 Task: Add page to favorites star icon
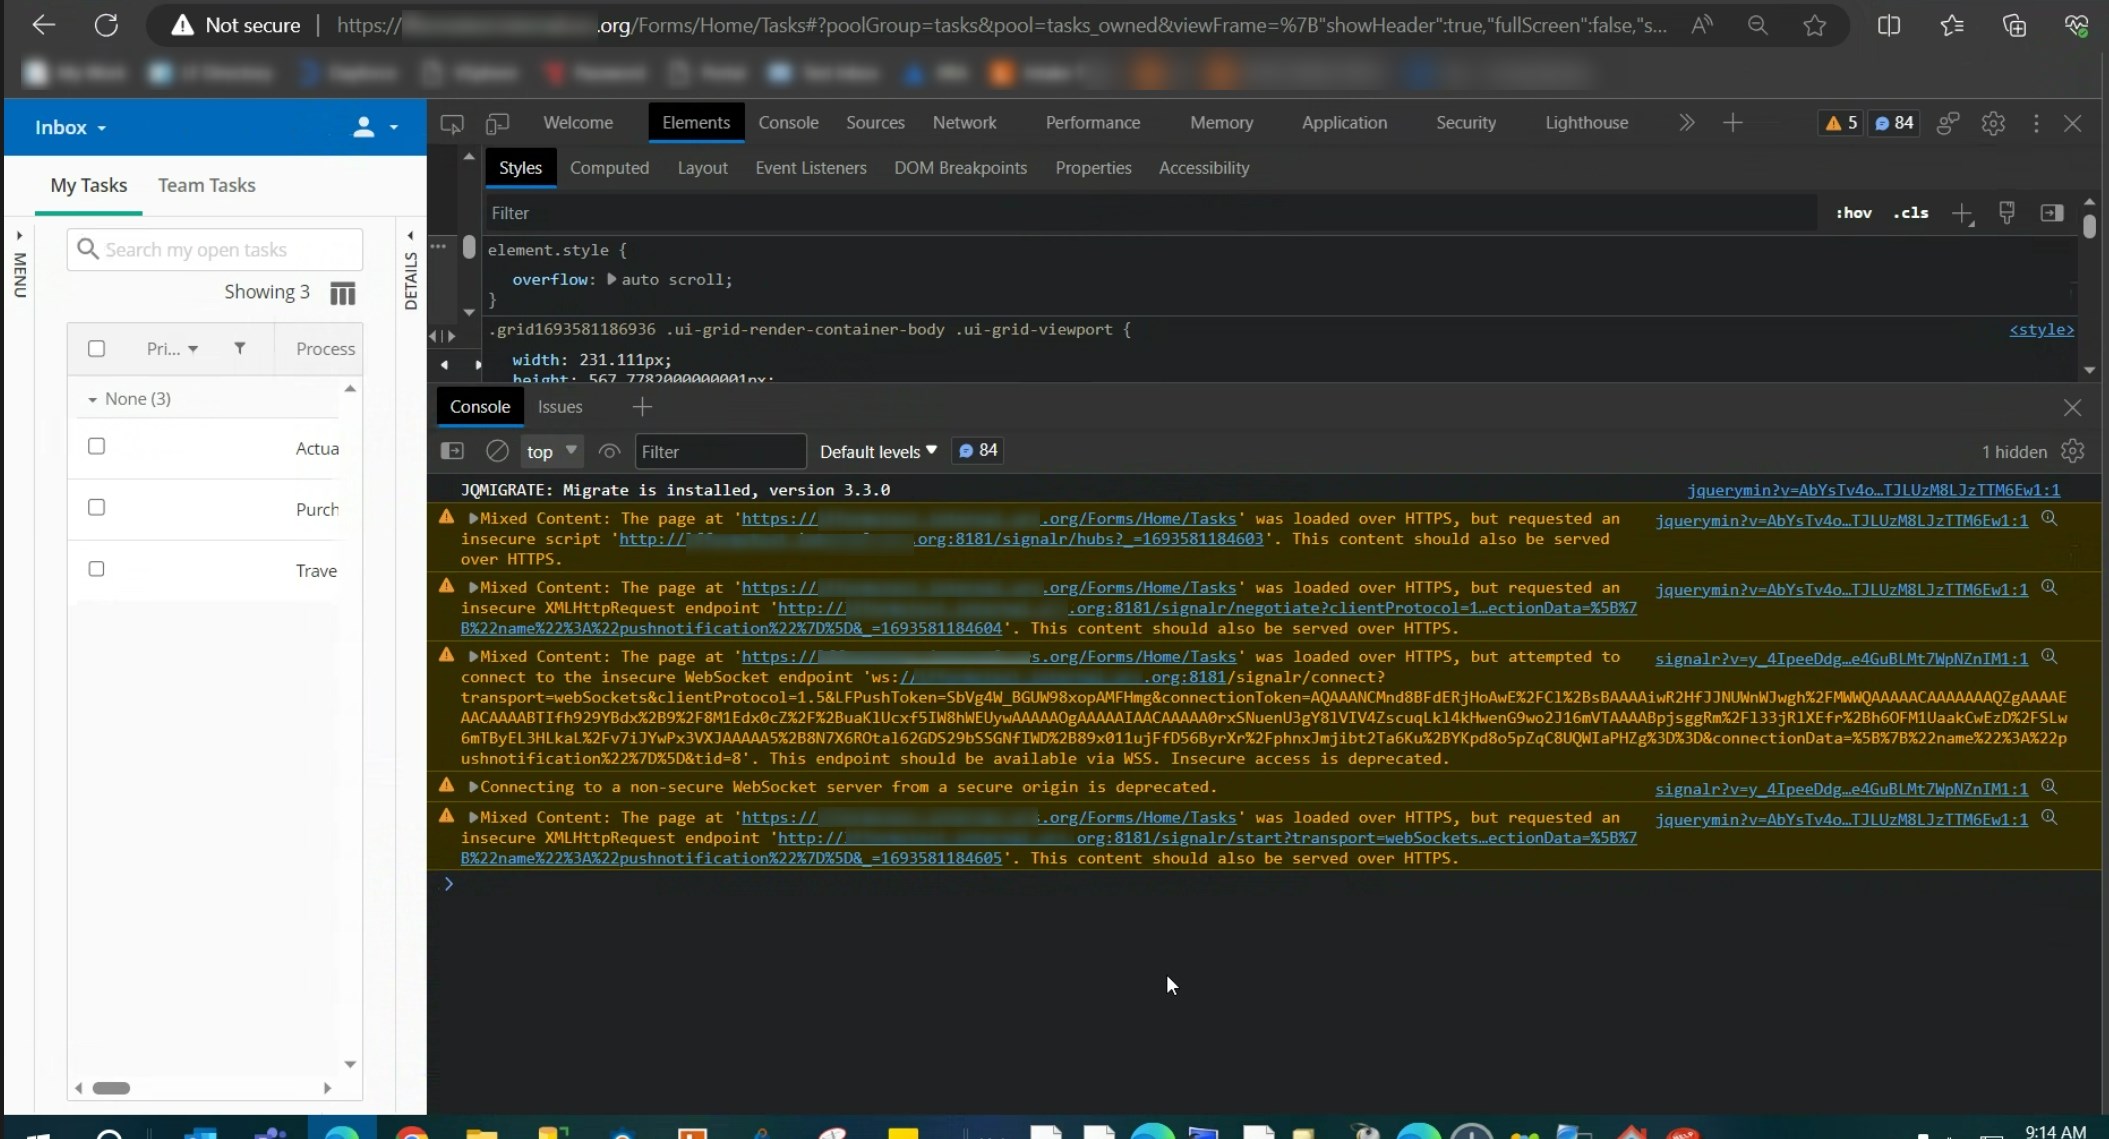pyautogui.click(x=1815, y=25)
